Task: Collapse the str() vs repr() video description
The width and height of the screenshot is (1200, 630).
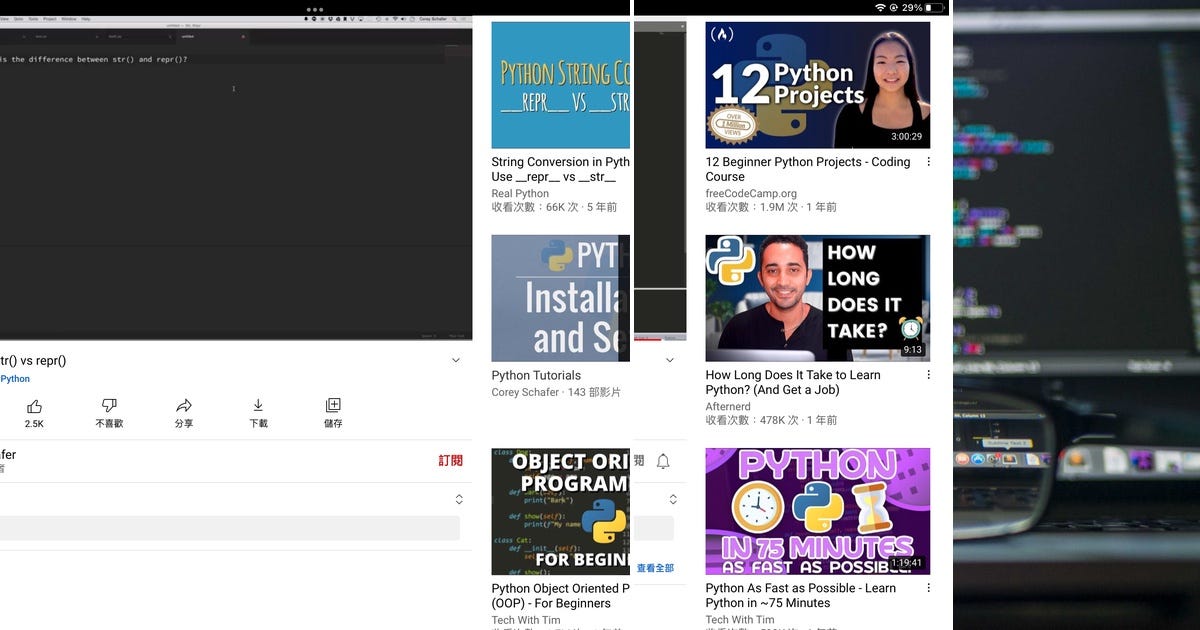Action: tap(456, 360)
